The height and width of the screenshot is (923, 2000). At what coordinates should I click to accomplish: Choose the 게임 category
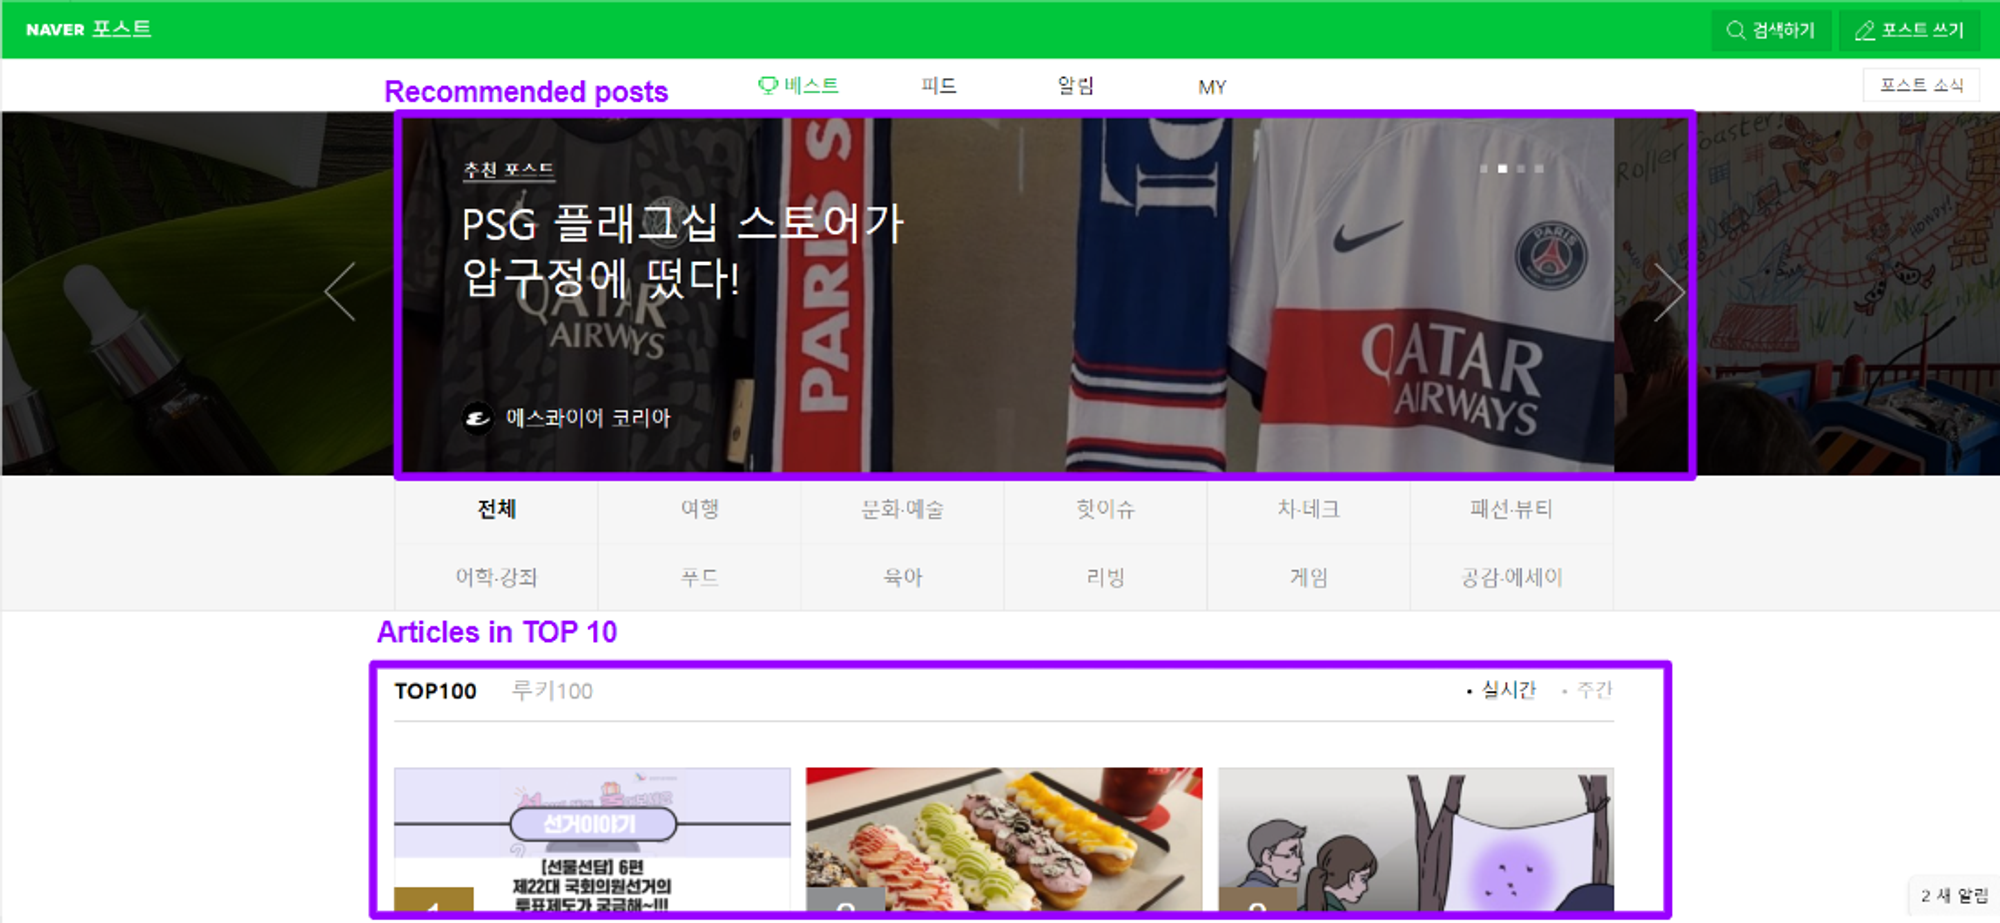coord(1309,577)
